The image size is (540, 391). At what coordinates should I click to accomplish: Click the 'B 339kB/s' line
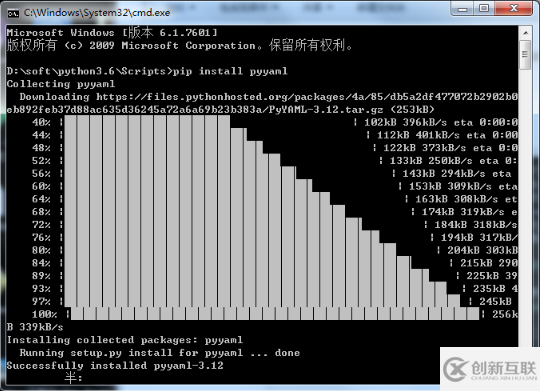click(x=35, y=327)
